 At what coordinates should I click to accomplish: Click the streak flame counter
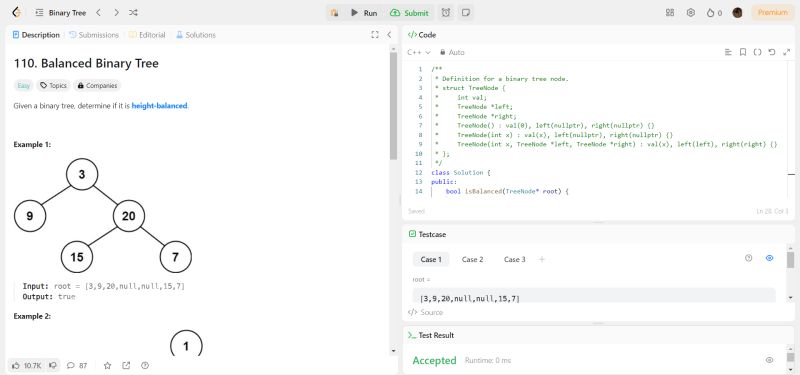[714, 13]
